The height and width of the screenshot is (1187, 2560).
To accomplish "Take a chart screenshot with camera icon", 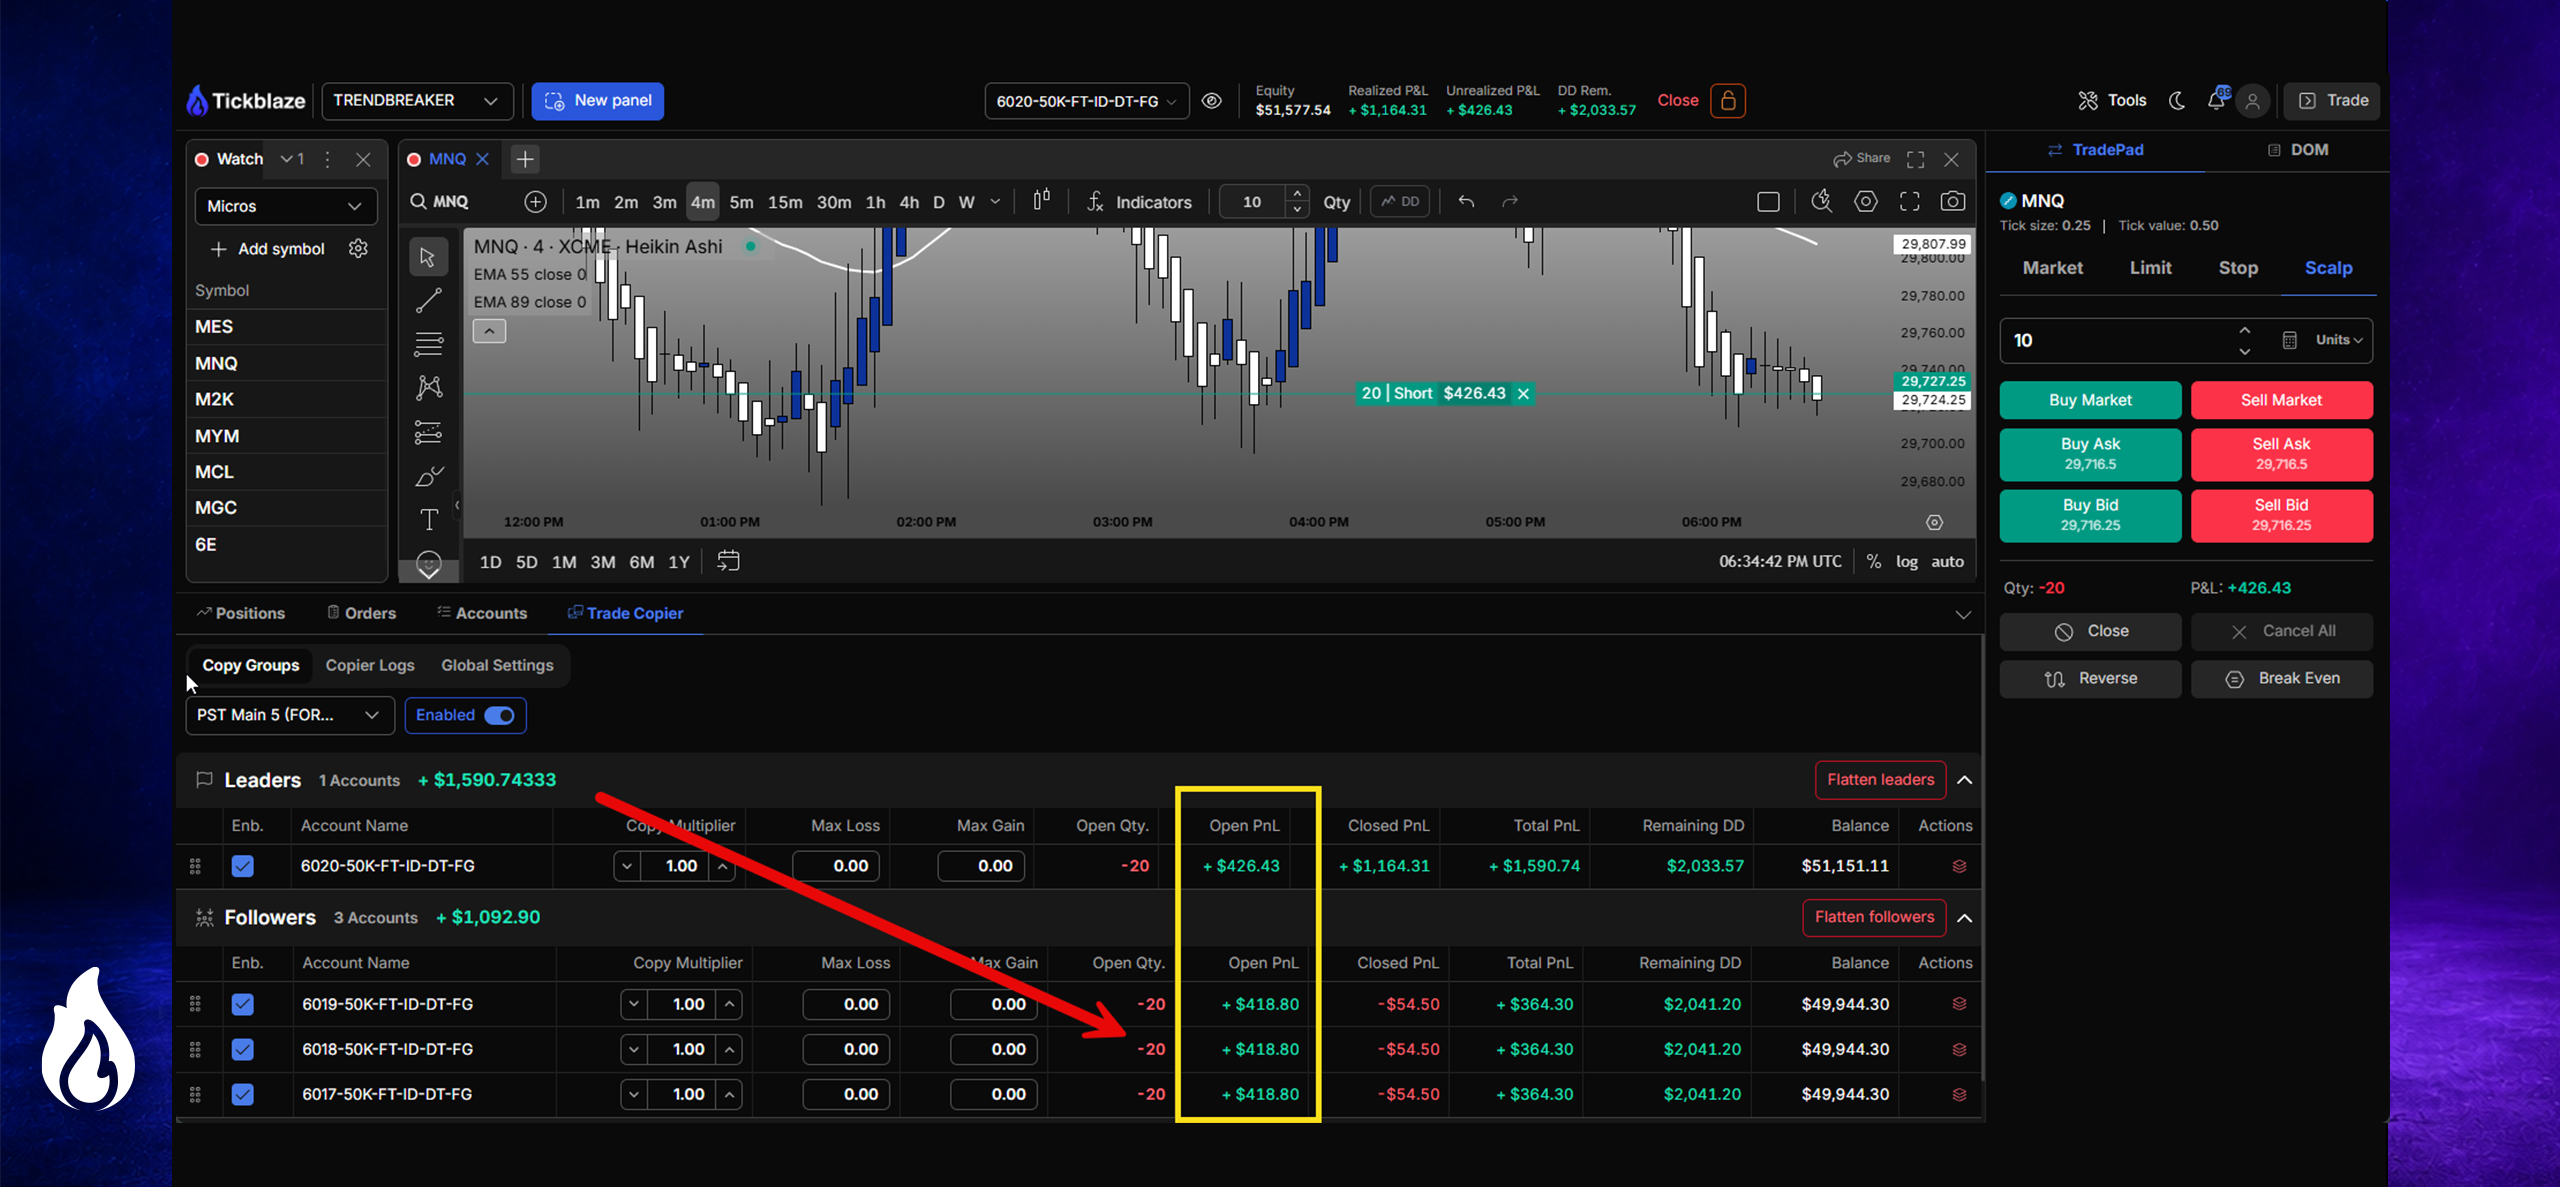I will [x=1952, y=201].
